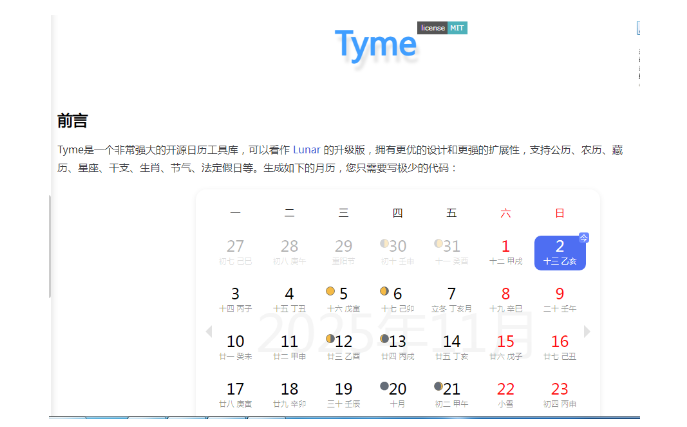This screenshot has width=687, height=427.
Task: Select date 17 in the calendar
Action: pyautogui.click(x=235, y=395)
